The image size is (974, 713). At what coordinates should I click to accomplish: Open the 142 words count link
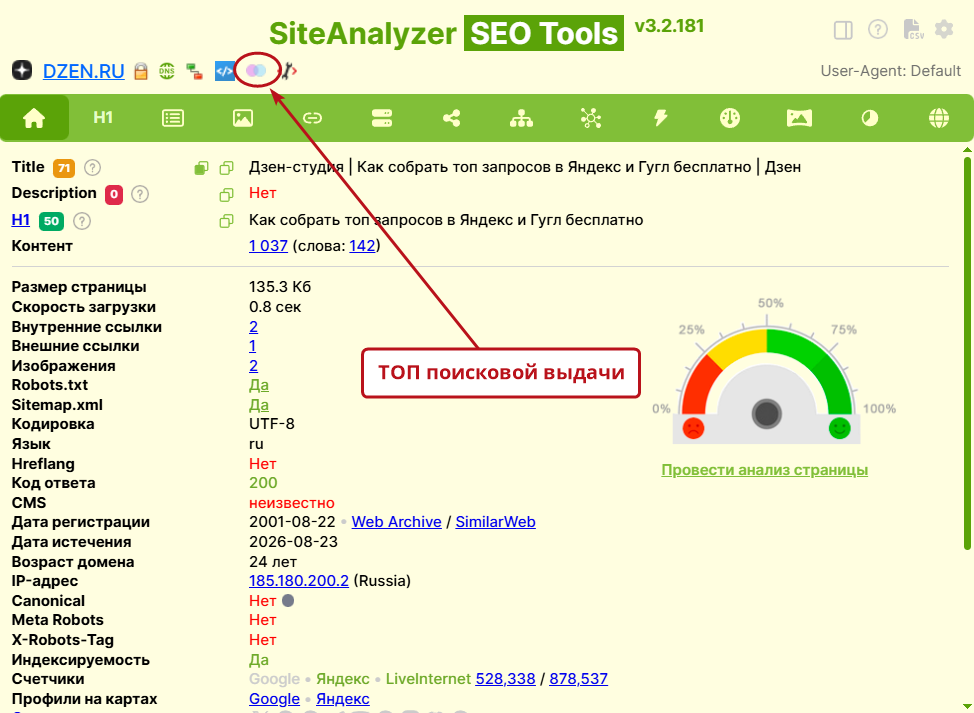tap(362, 246)
